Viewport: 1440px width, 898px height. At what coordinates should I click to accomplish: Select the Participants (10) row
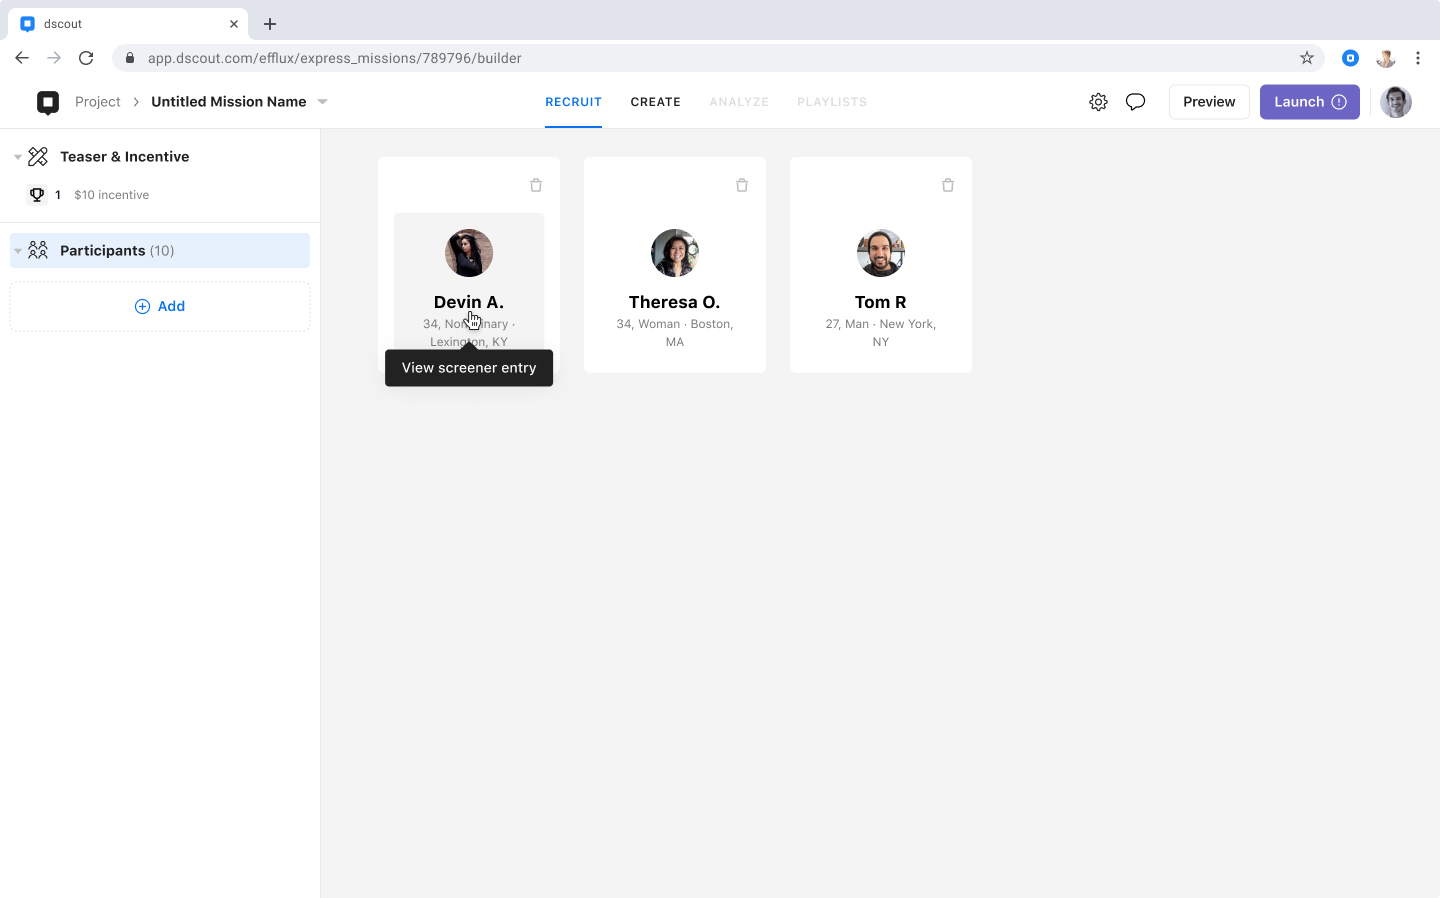(x=160, y=250)
